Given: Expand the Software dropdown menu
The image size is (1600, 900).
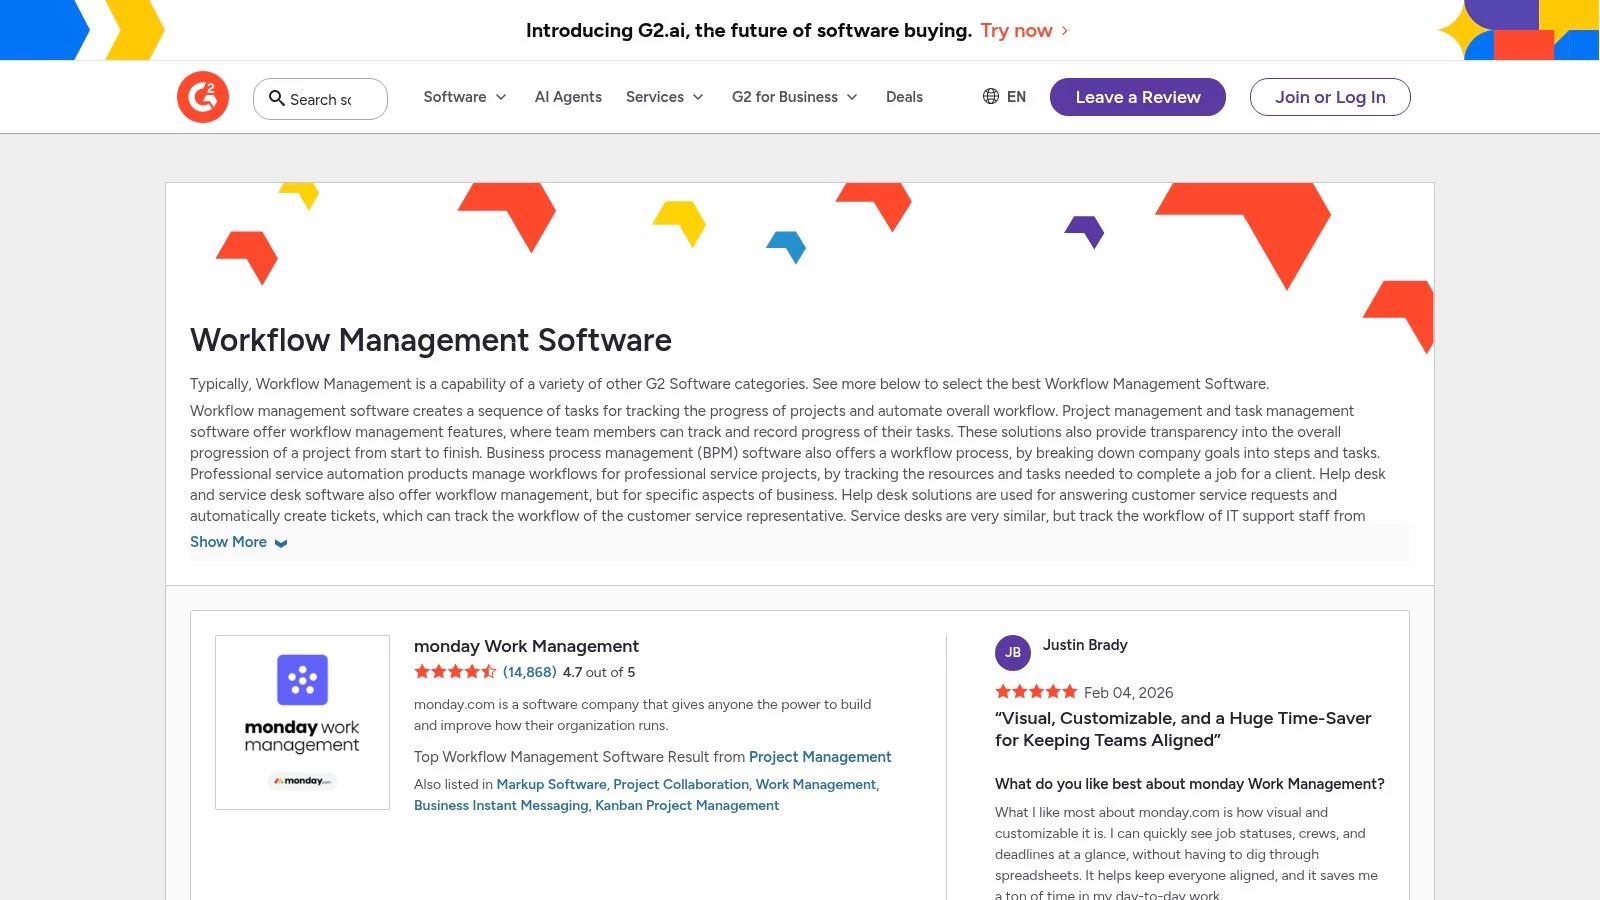Looking at the screenshot, I should click(x=465, y=97).
